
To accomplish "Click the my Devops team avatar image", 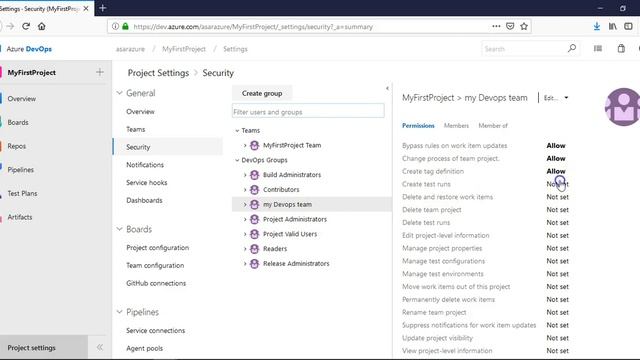I will 622,107.
